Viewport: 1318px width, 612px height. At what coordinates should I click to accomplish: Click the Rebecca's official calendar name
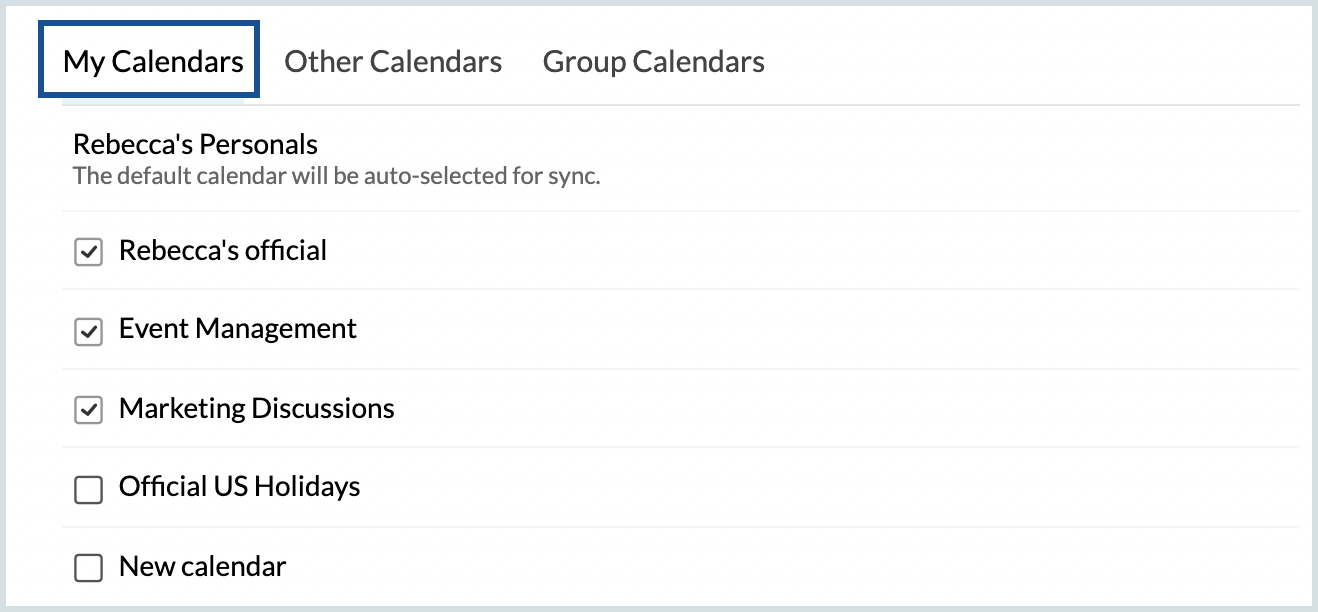(x=222, y=250)
